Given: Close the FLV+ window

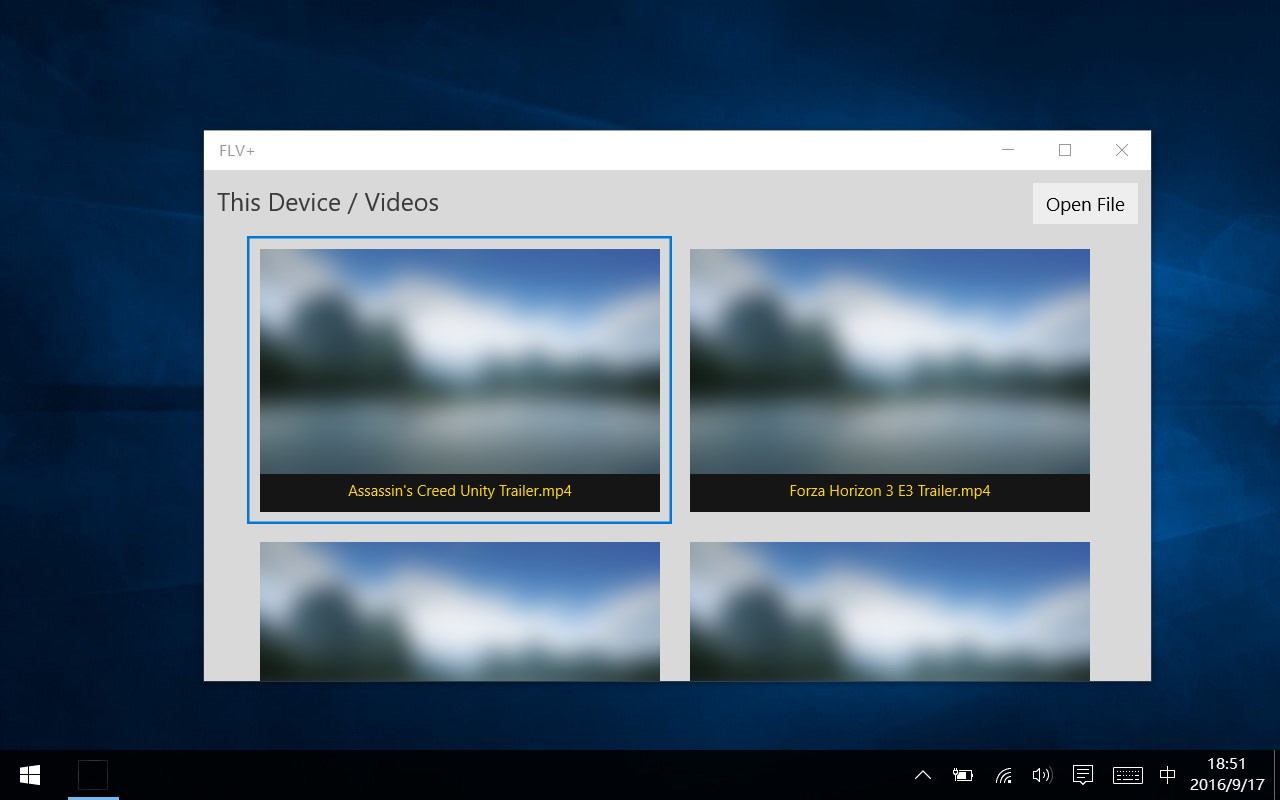Looking at the screenshot, I should [x=1122, y=150].
